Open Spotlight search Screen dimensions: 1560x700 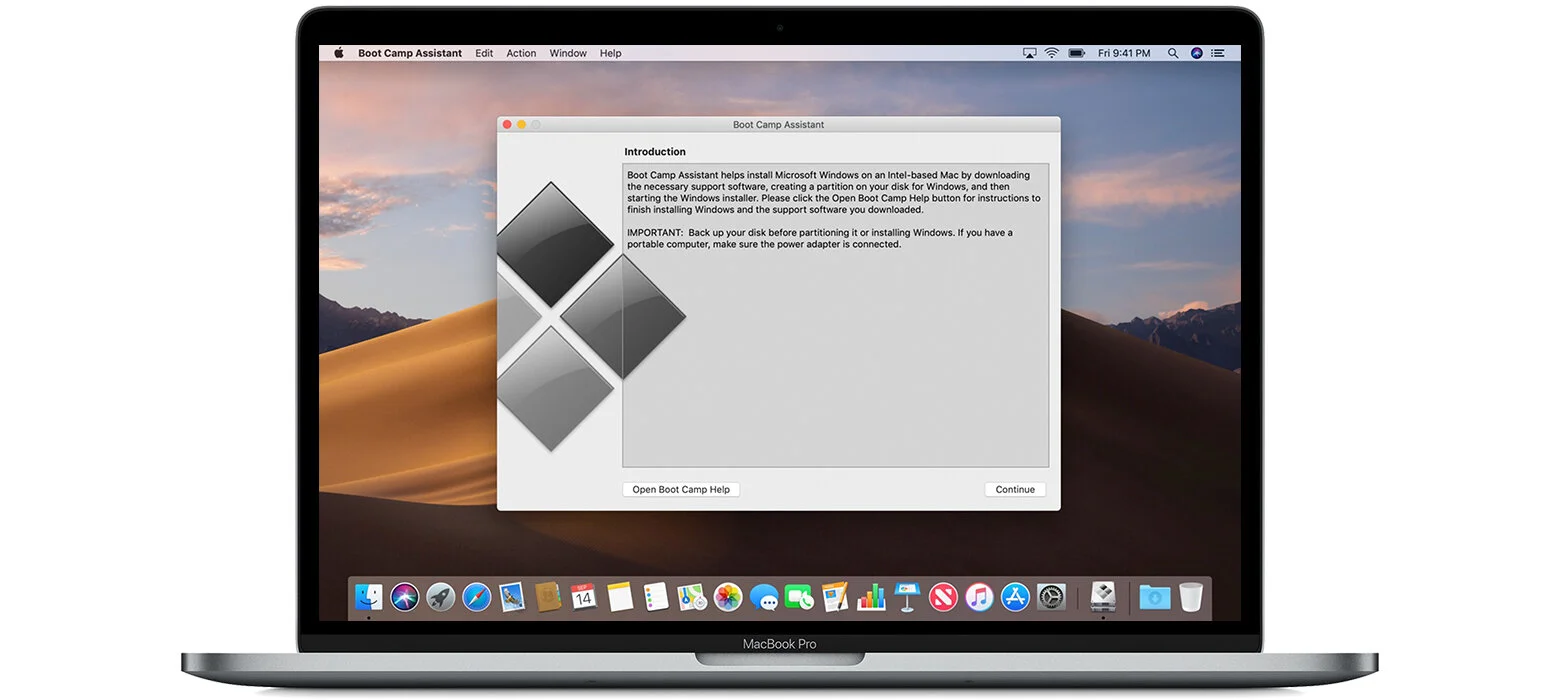pos(1172,52)
